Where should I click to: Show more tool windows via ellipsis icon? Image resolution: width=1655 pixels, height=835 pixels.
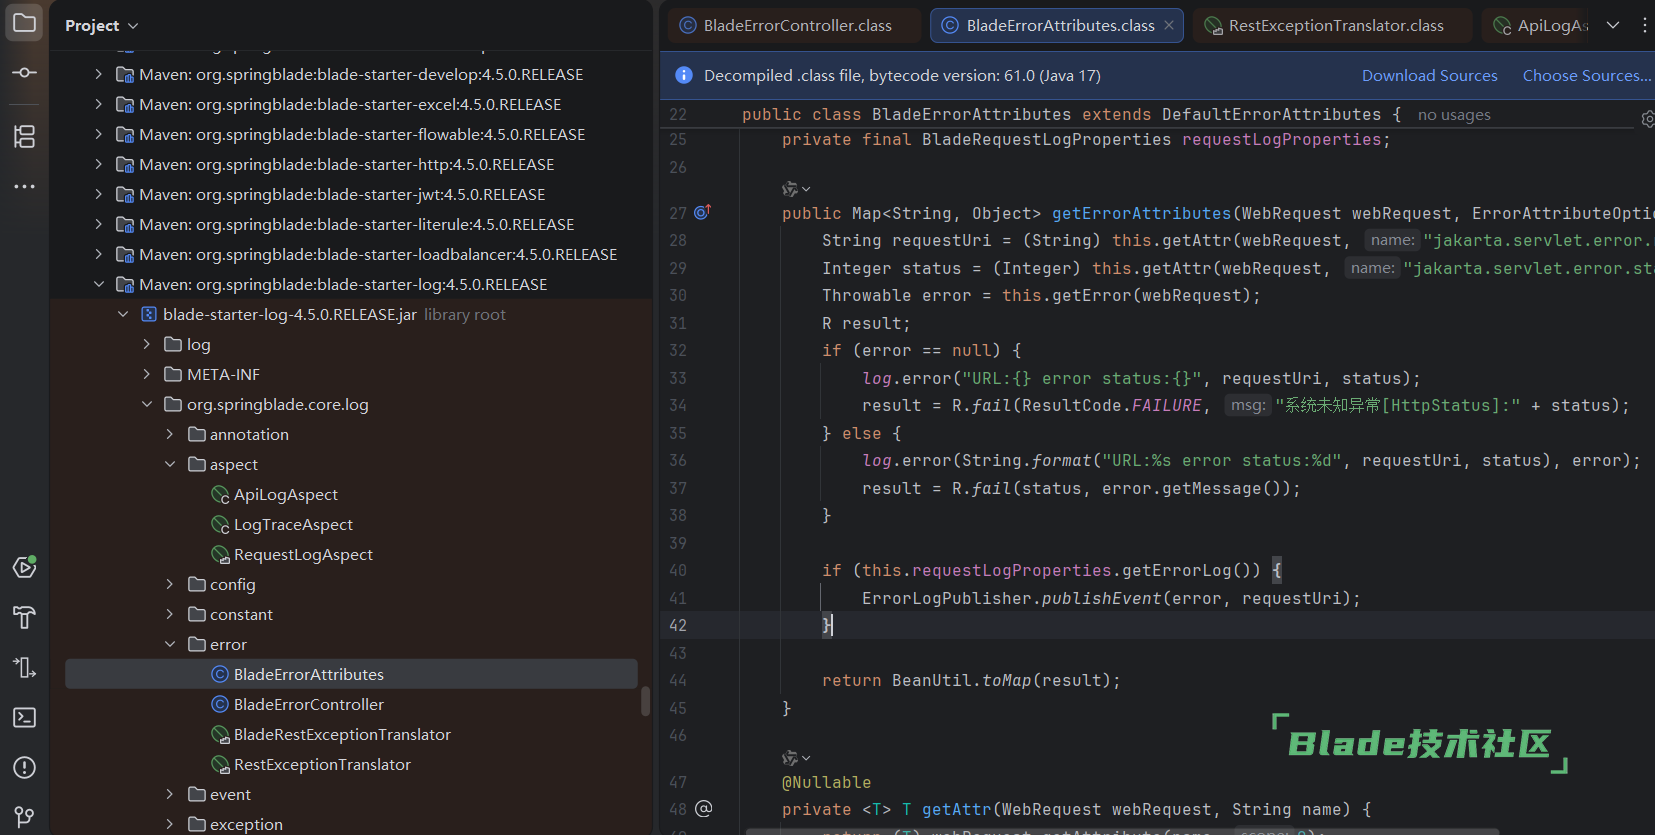(x=24, y=186)
